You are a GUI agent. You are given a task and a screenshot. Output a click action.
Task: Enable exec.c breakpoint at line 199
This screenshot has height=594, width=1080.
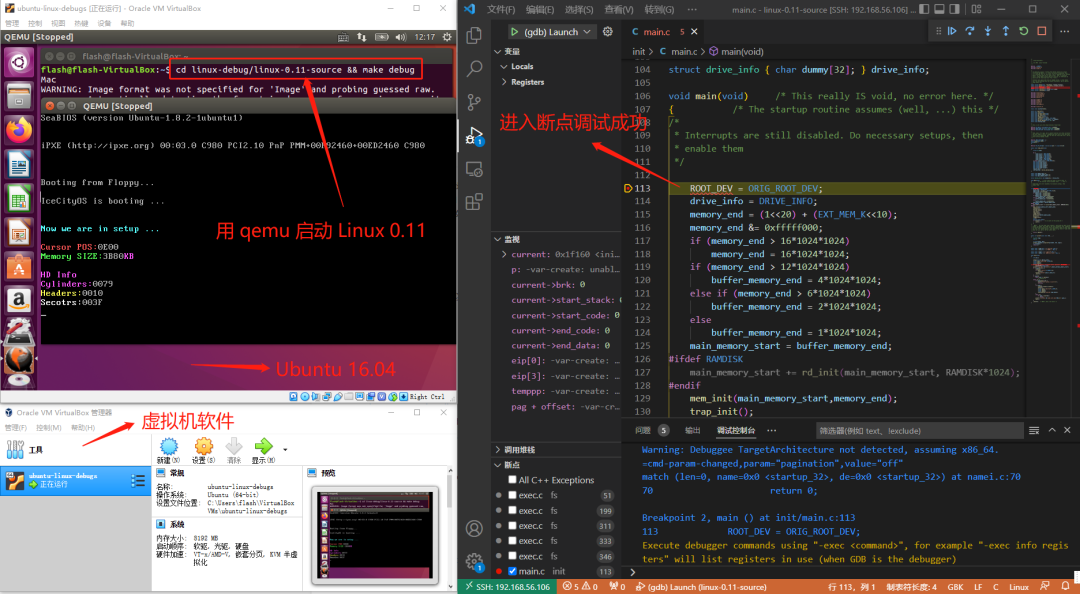512,510
